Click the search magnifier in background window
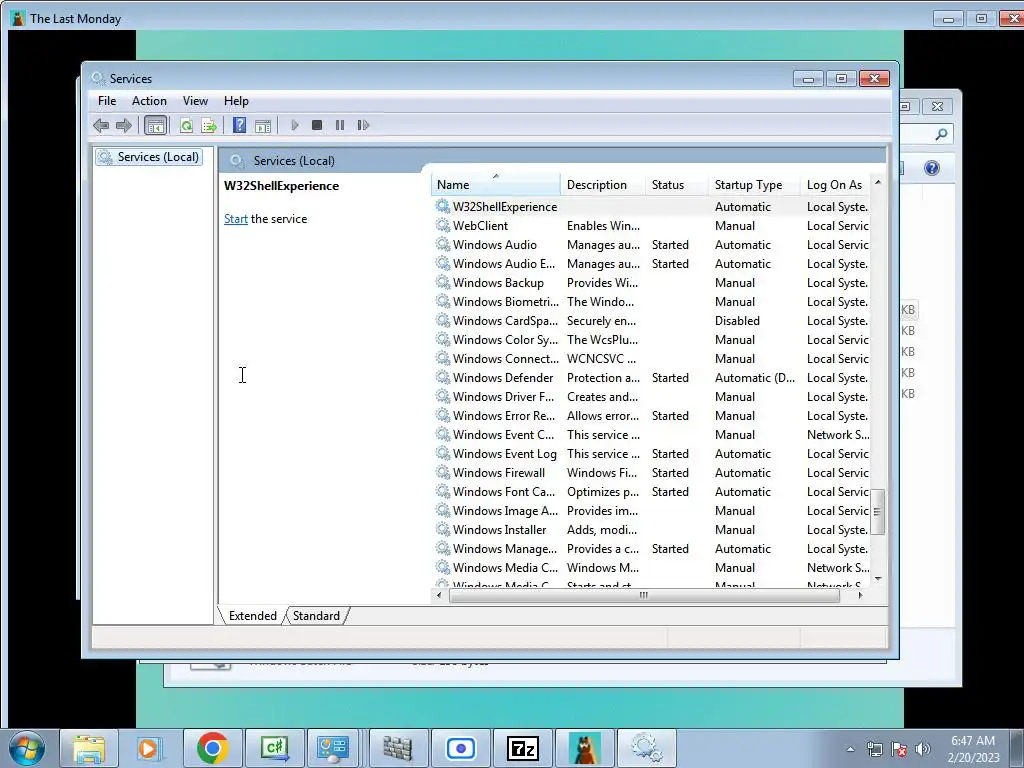Viewport: 1024px width, 768px height. 941,134
